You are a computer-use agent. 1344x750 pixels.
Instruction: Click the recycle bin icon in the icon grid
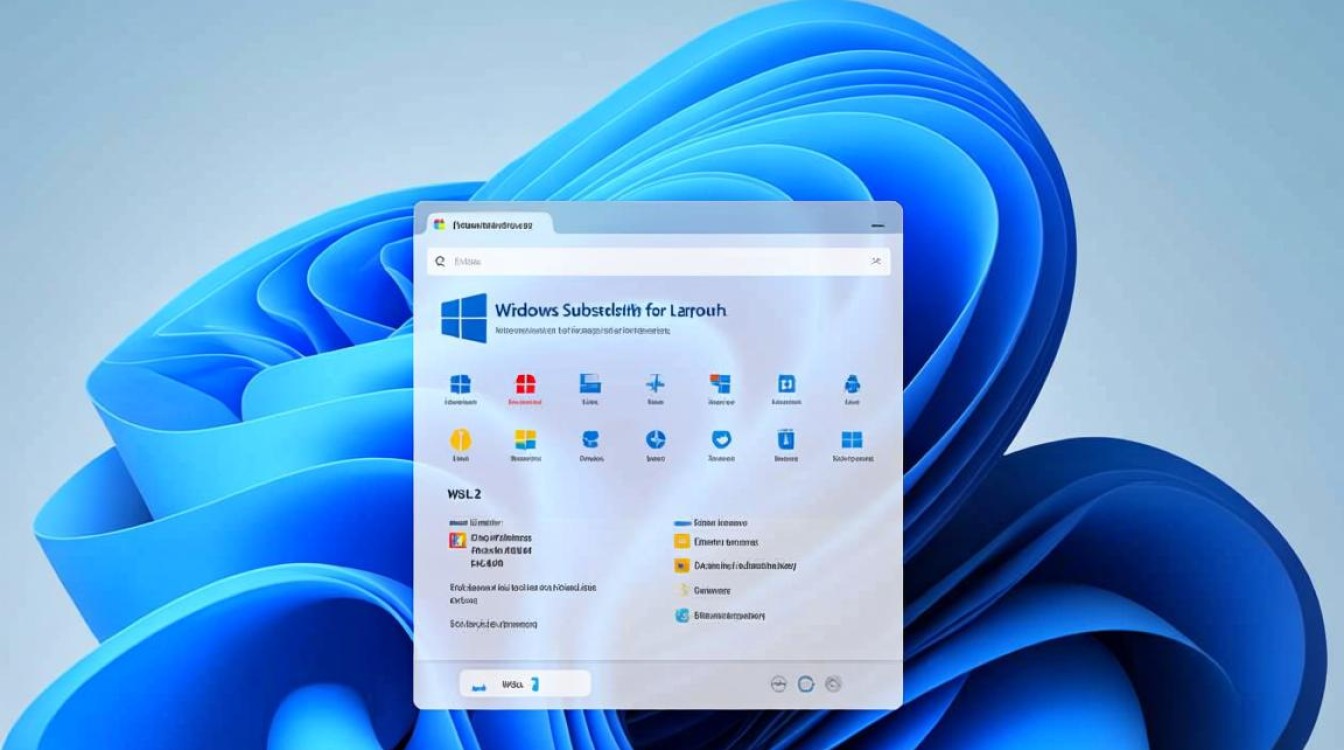786,439
